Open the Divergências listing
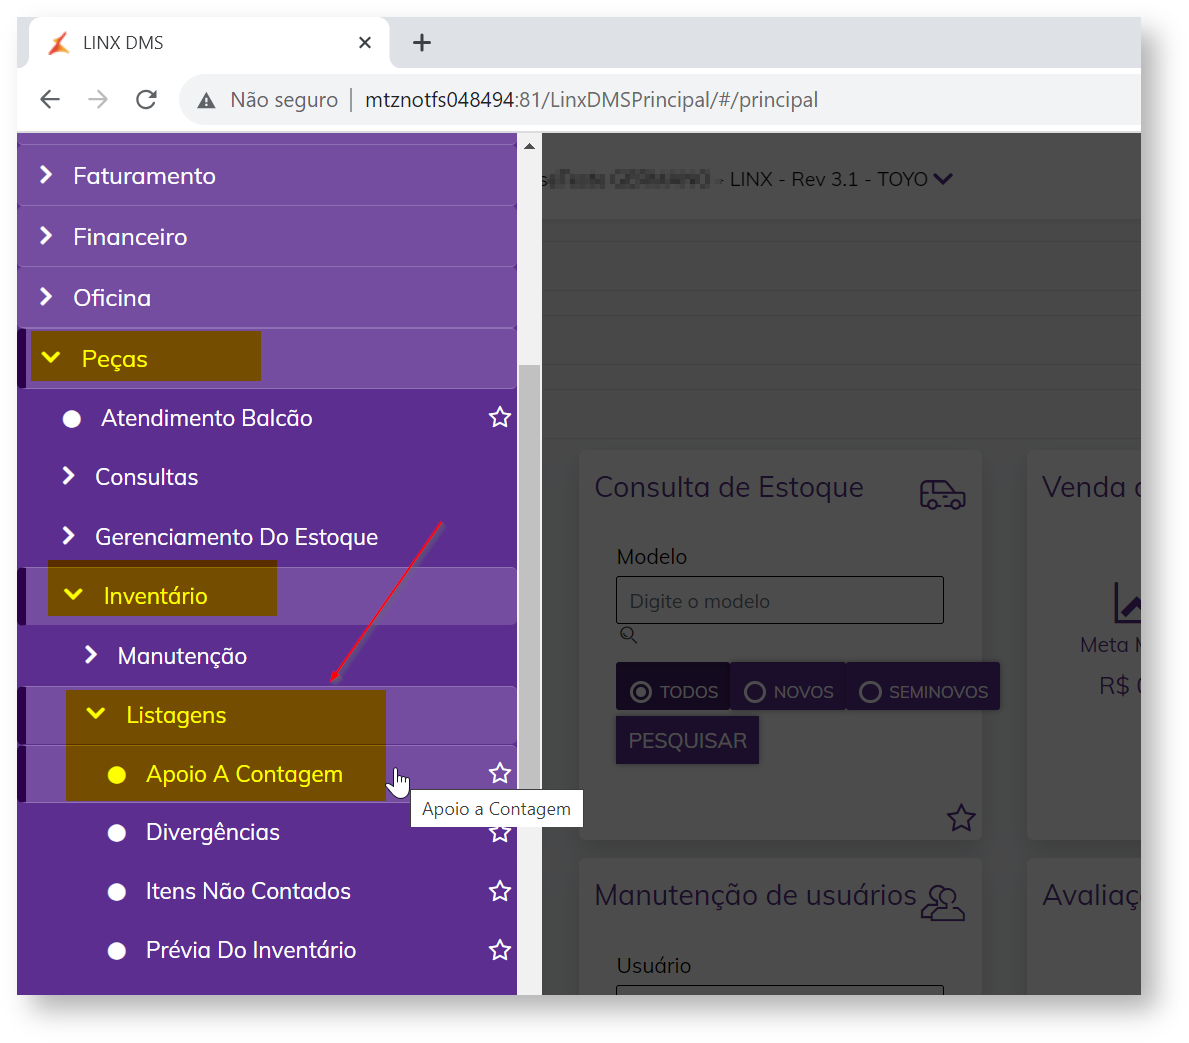This screenshot has height=1043, width=1189. pos(212,833)
